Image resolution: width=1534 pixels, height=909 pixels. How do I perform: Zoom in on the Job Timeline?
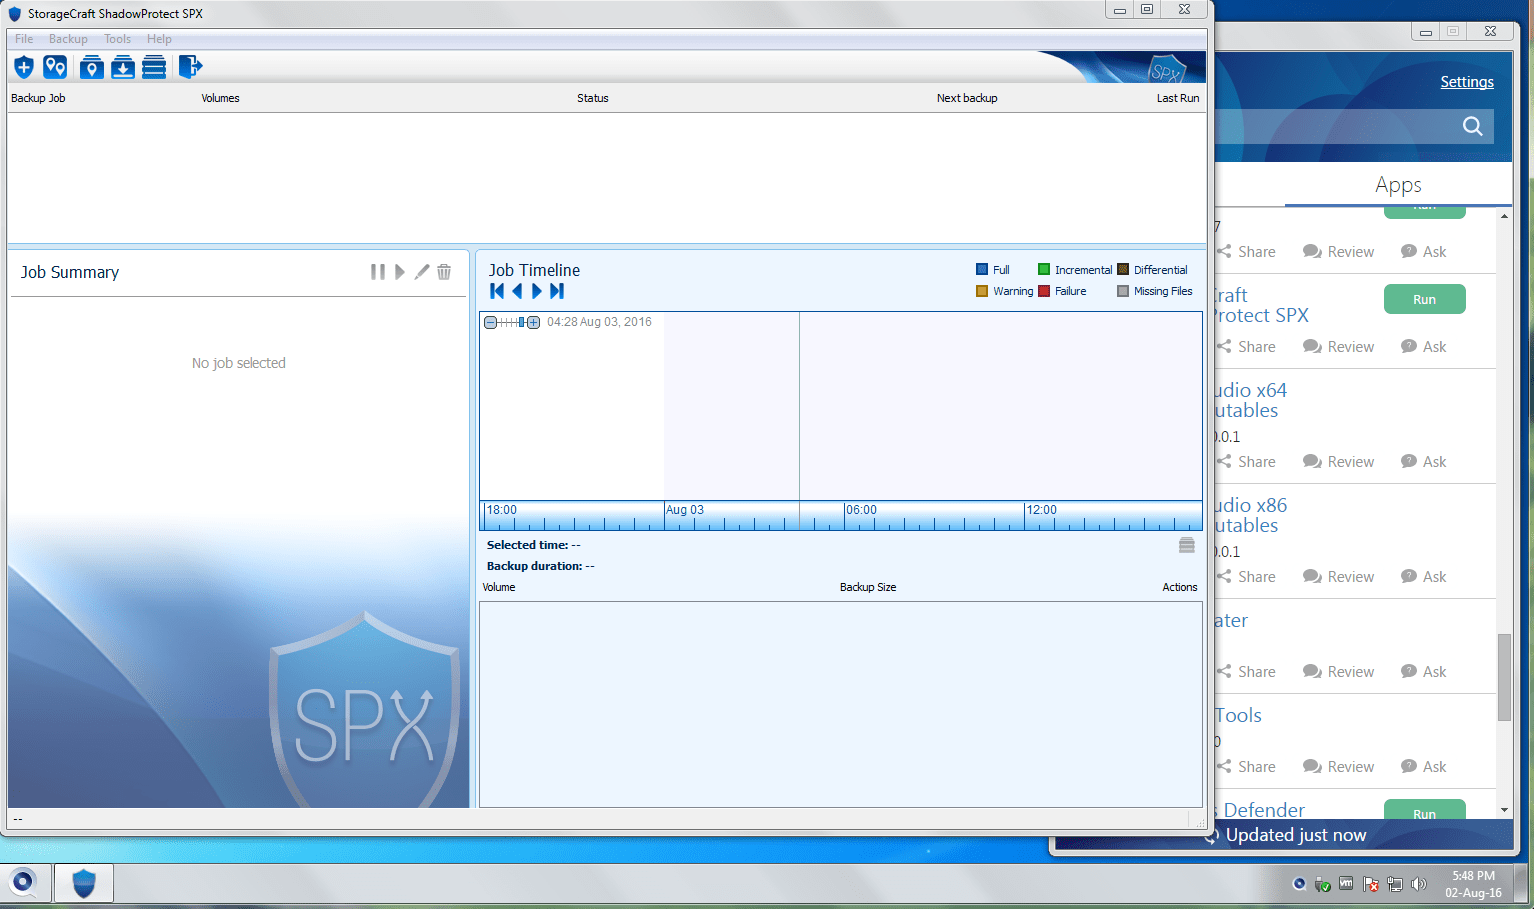(x=533, y=322)
